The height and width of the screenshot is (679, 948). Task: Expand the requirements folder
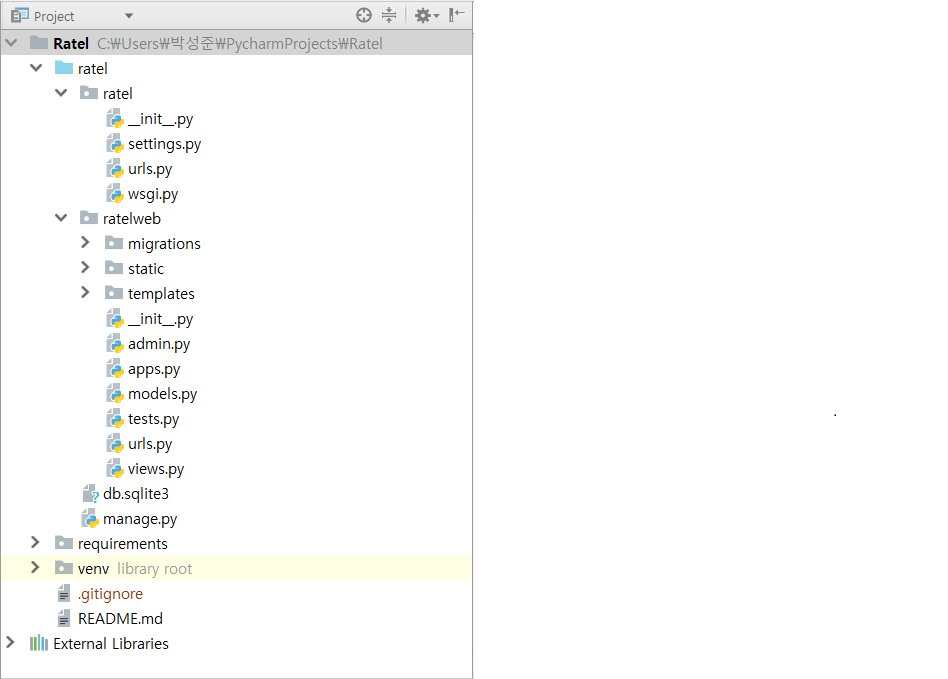(x=36, y=543)
